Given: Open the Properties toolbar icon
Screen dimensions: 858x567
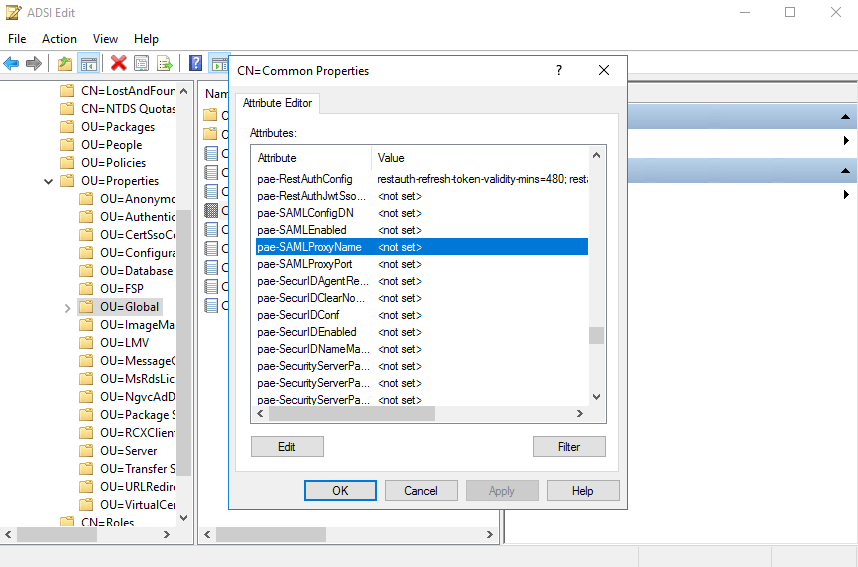Looking at the screenshot, I should pyautogui.click(x=141, y=63).
